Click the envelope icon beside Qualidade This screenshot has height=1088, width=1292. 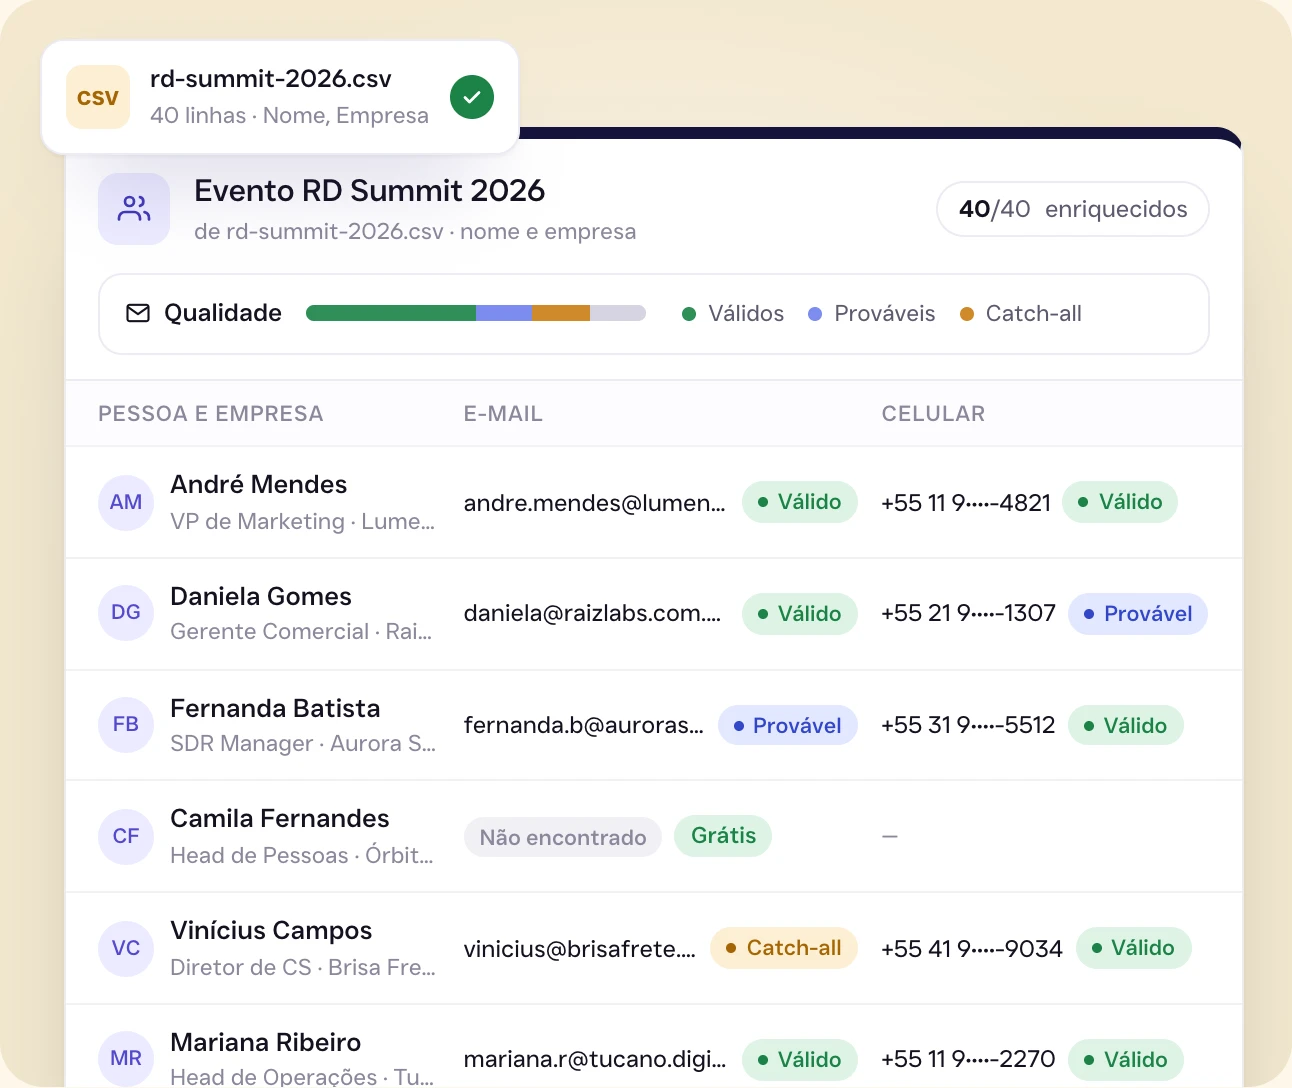tap(138, 313)
